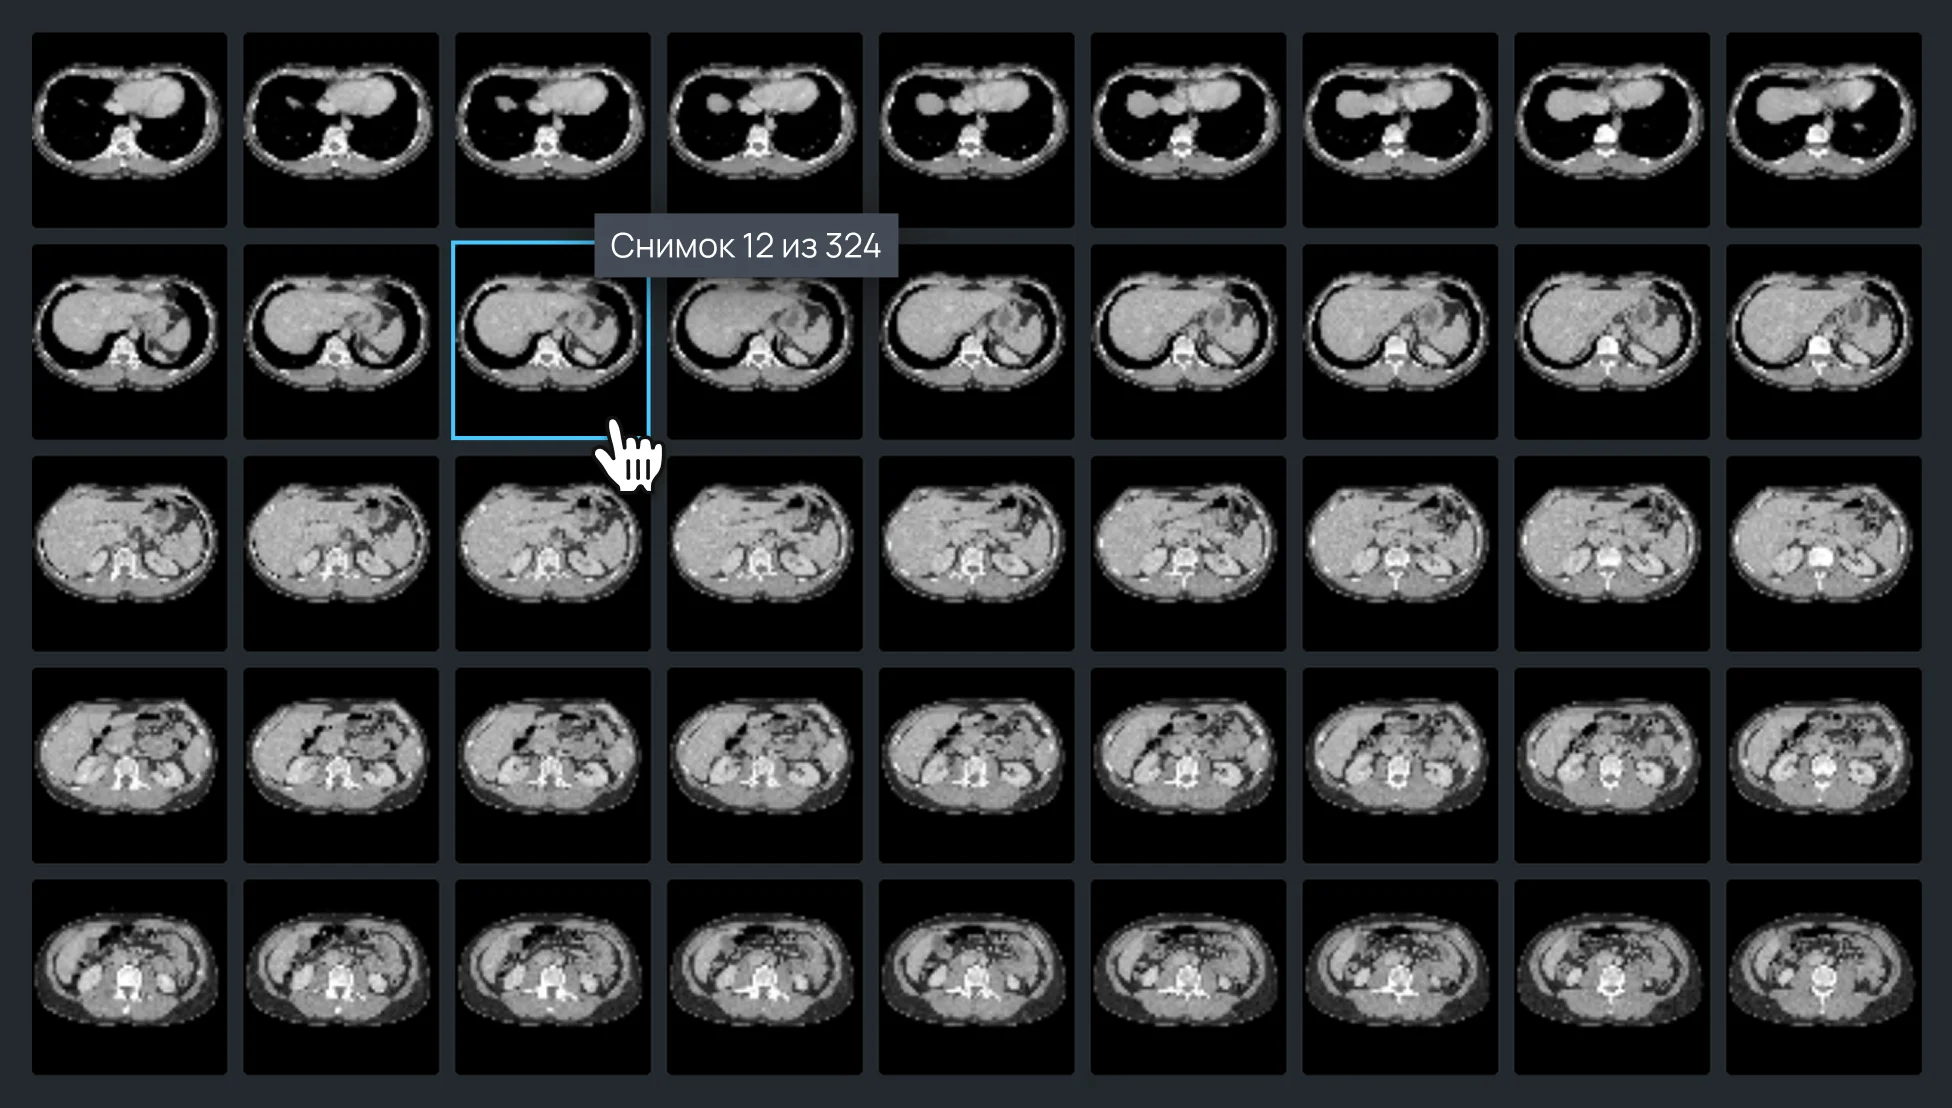Select the highlighted slice 12 thumbnail

(552, 341)
